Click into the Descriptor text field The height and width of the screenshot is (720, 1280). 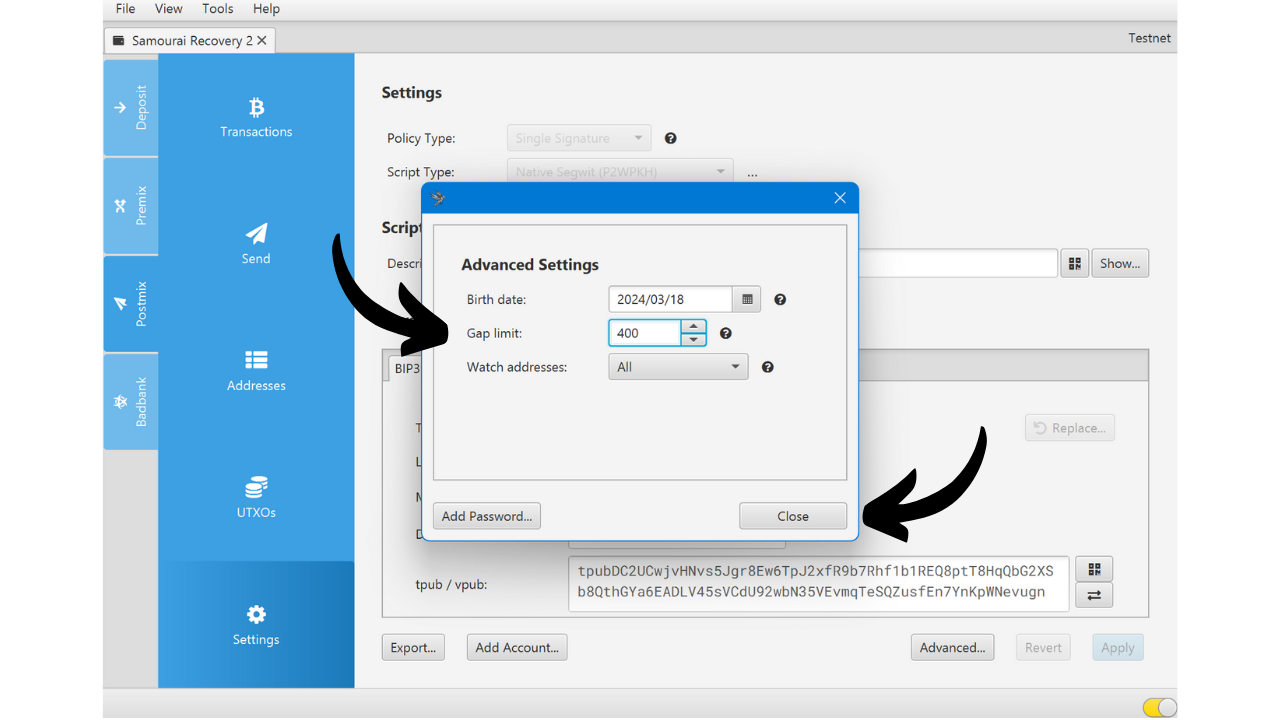coord(957,263)
